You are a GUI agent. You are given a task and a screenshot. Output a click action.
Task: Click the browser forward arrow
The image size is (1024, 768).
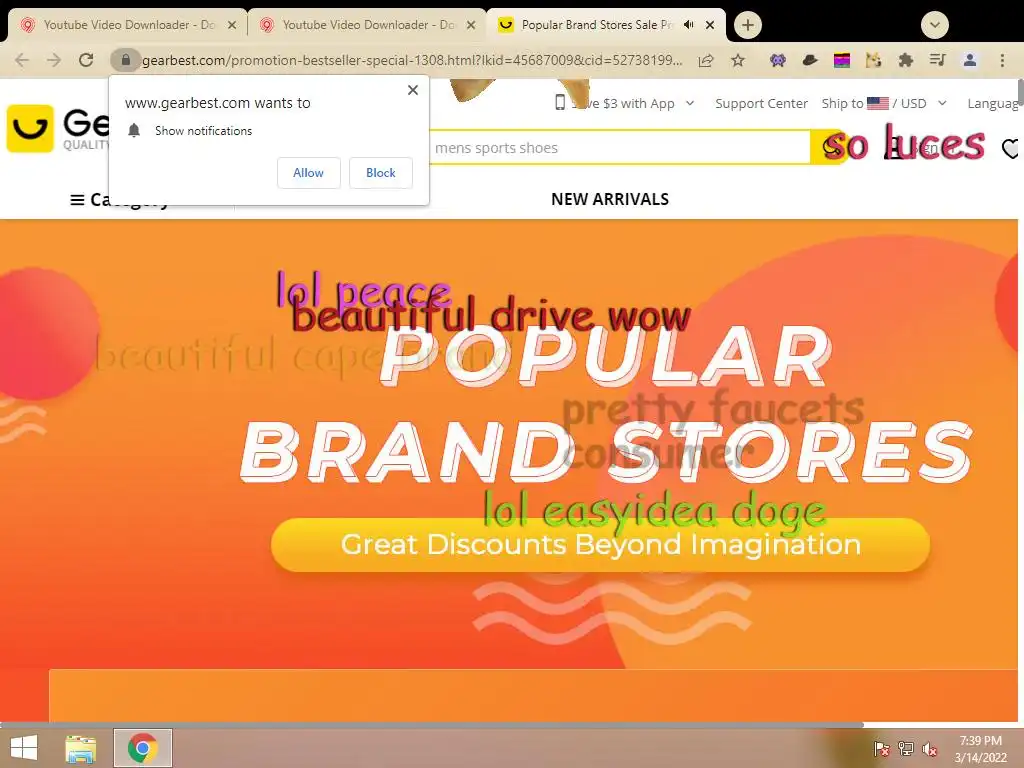[54, 61]
